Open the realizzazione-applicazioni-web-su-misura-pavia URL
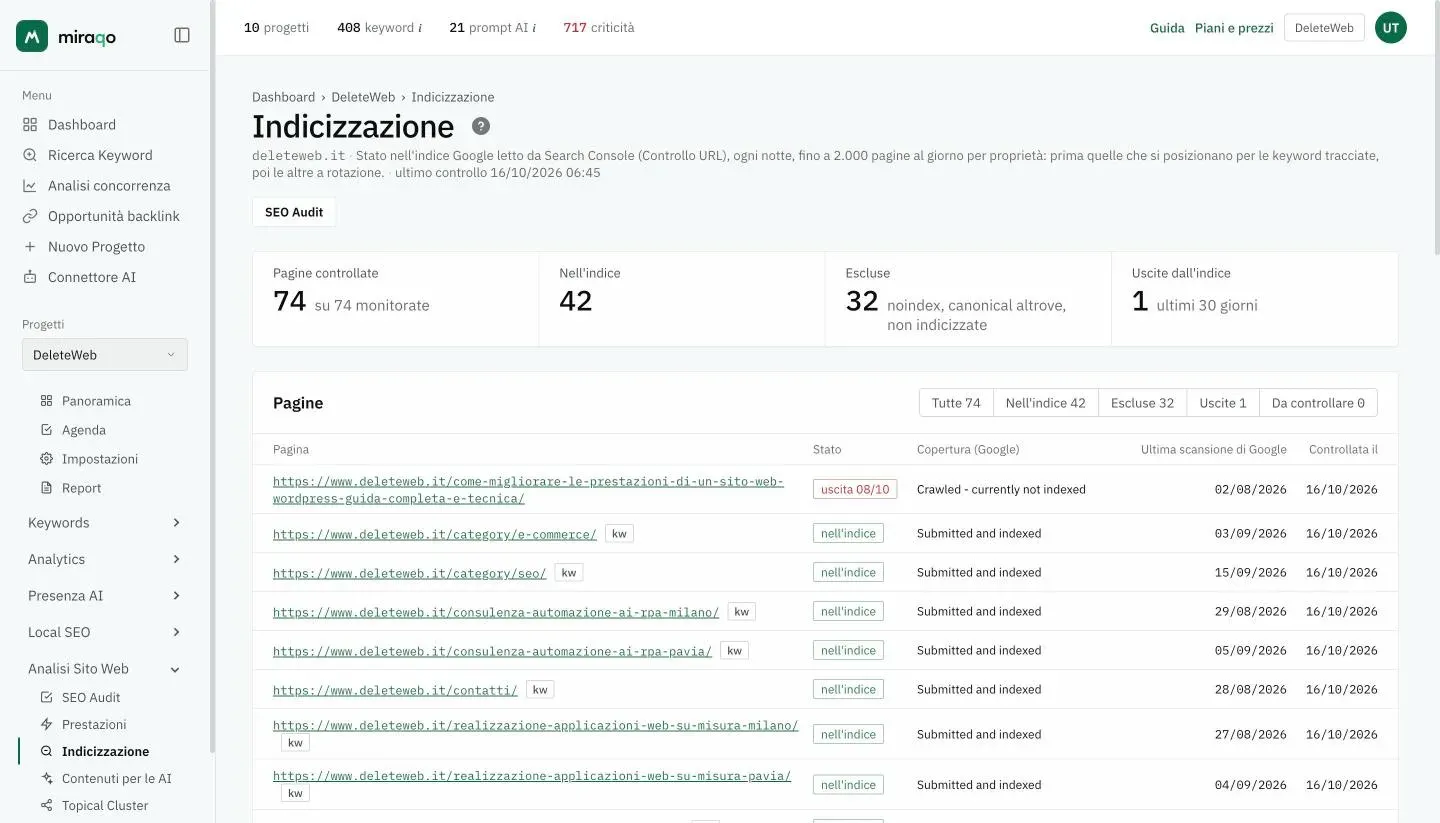 (532, 776)
